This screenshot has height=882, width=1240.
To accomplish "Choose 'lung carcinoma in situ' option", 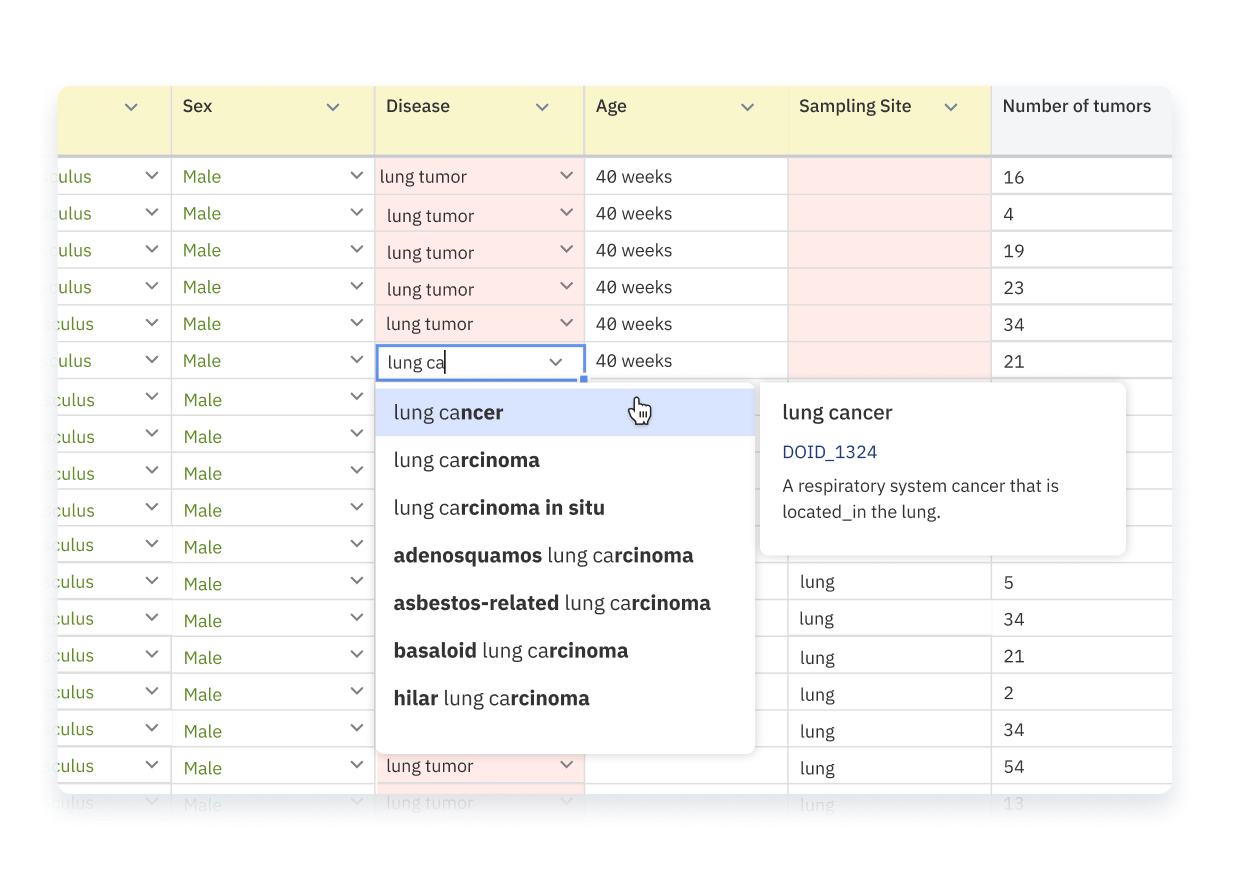I will pos(499,508).
